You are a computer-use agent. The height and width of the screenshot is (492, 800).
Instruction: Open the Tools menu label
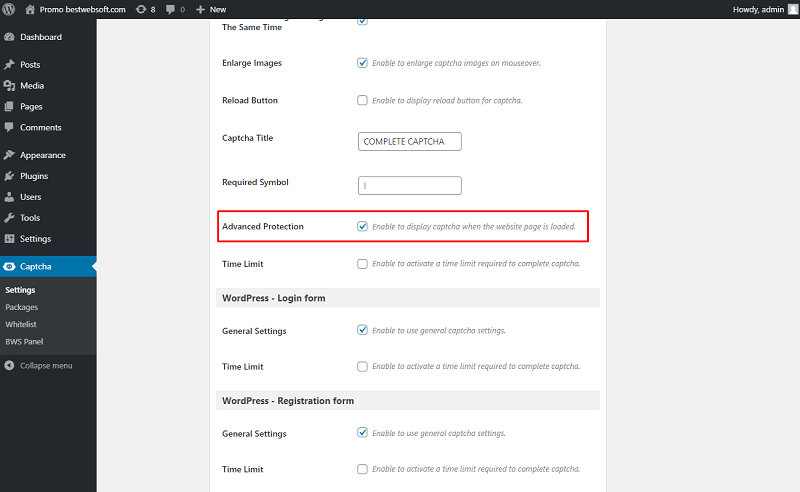coord(30,217)
